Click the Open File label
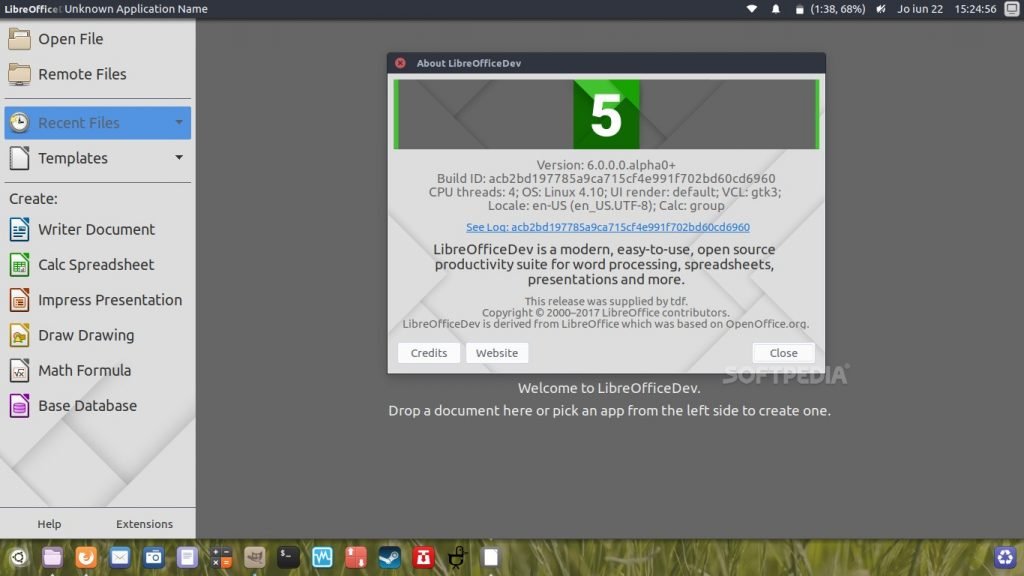 [71, 39]
